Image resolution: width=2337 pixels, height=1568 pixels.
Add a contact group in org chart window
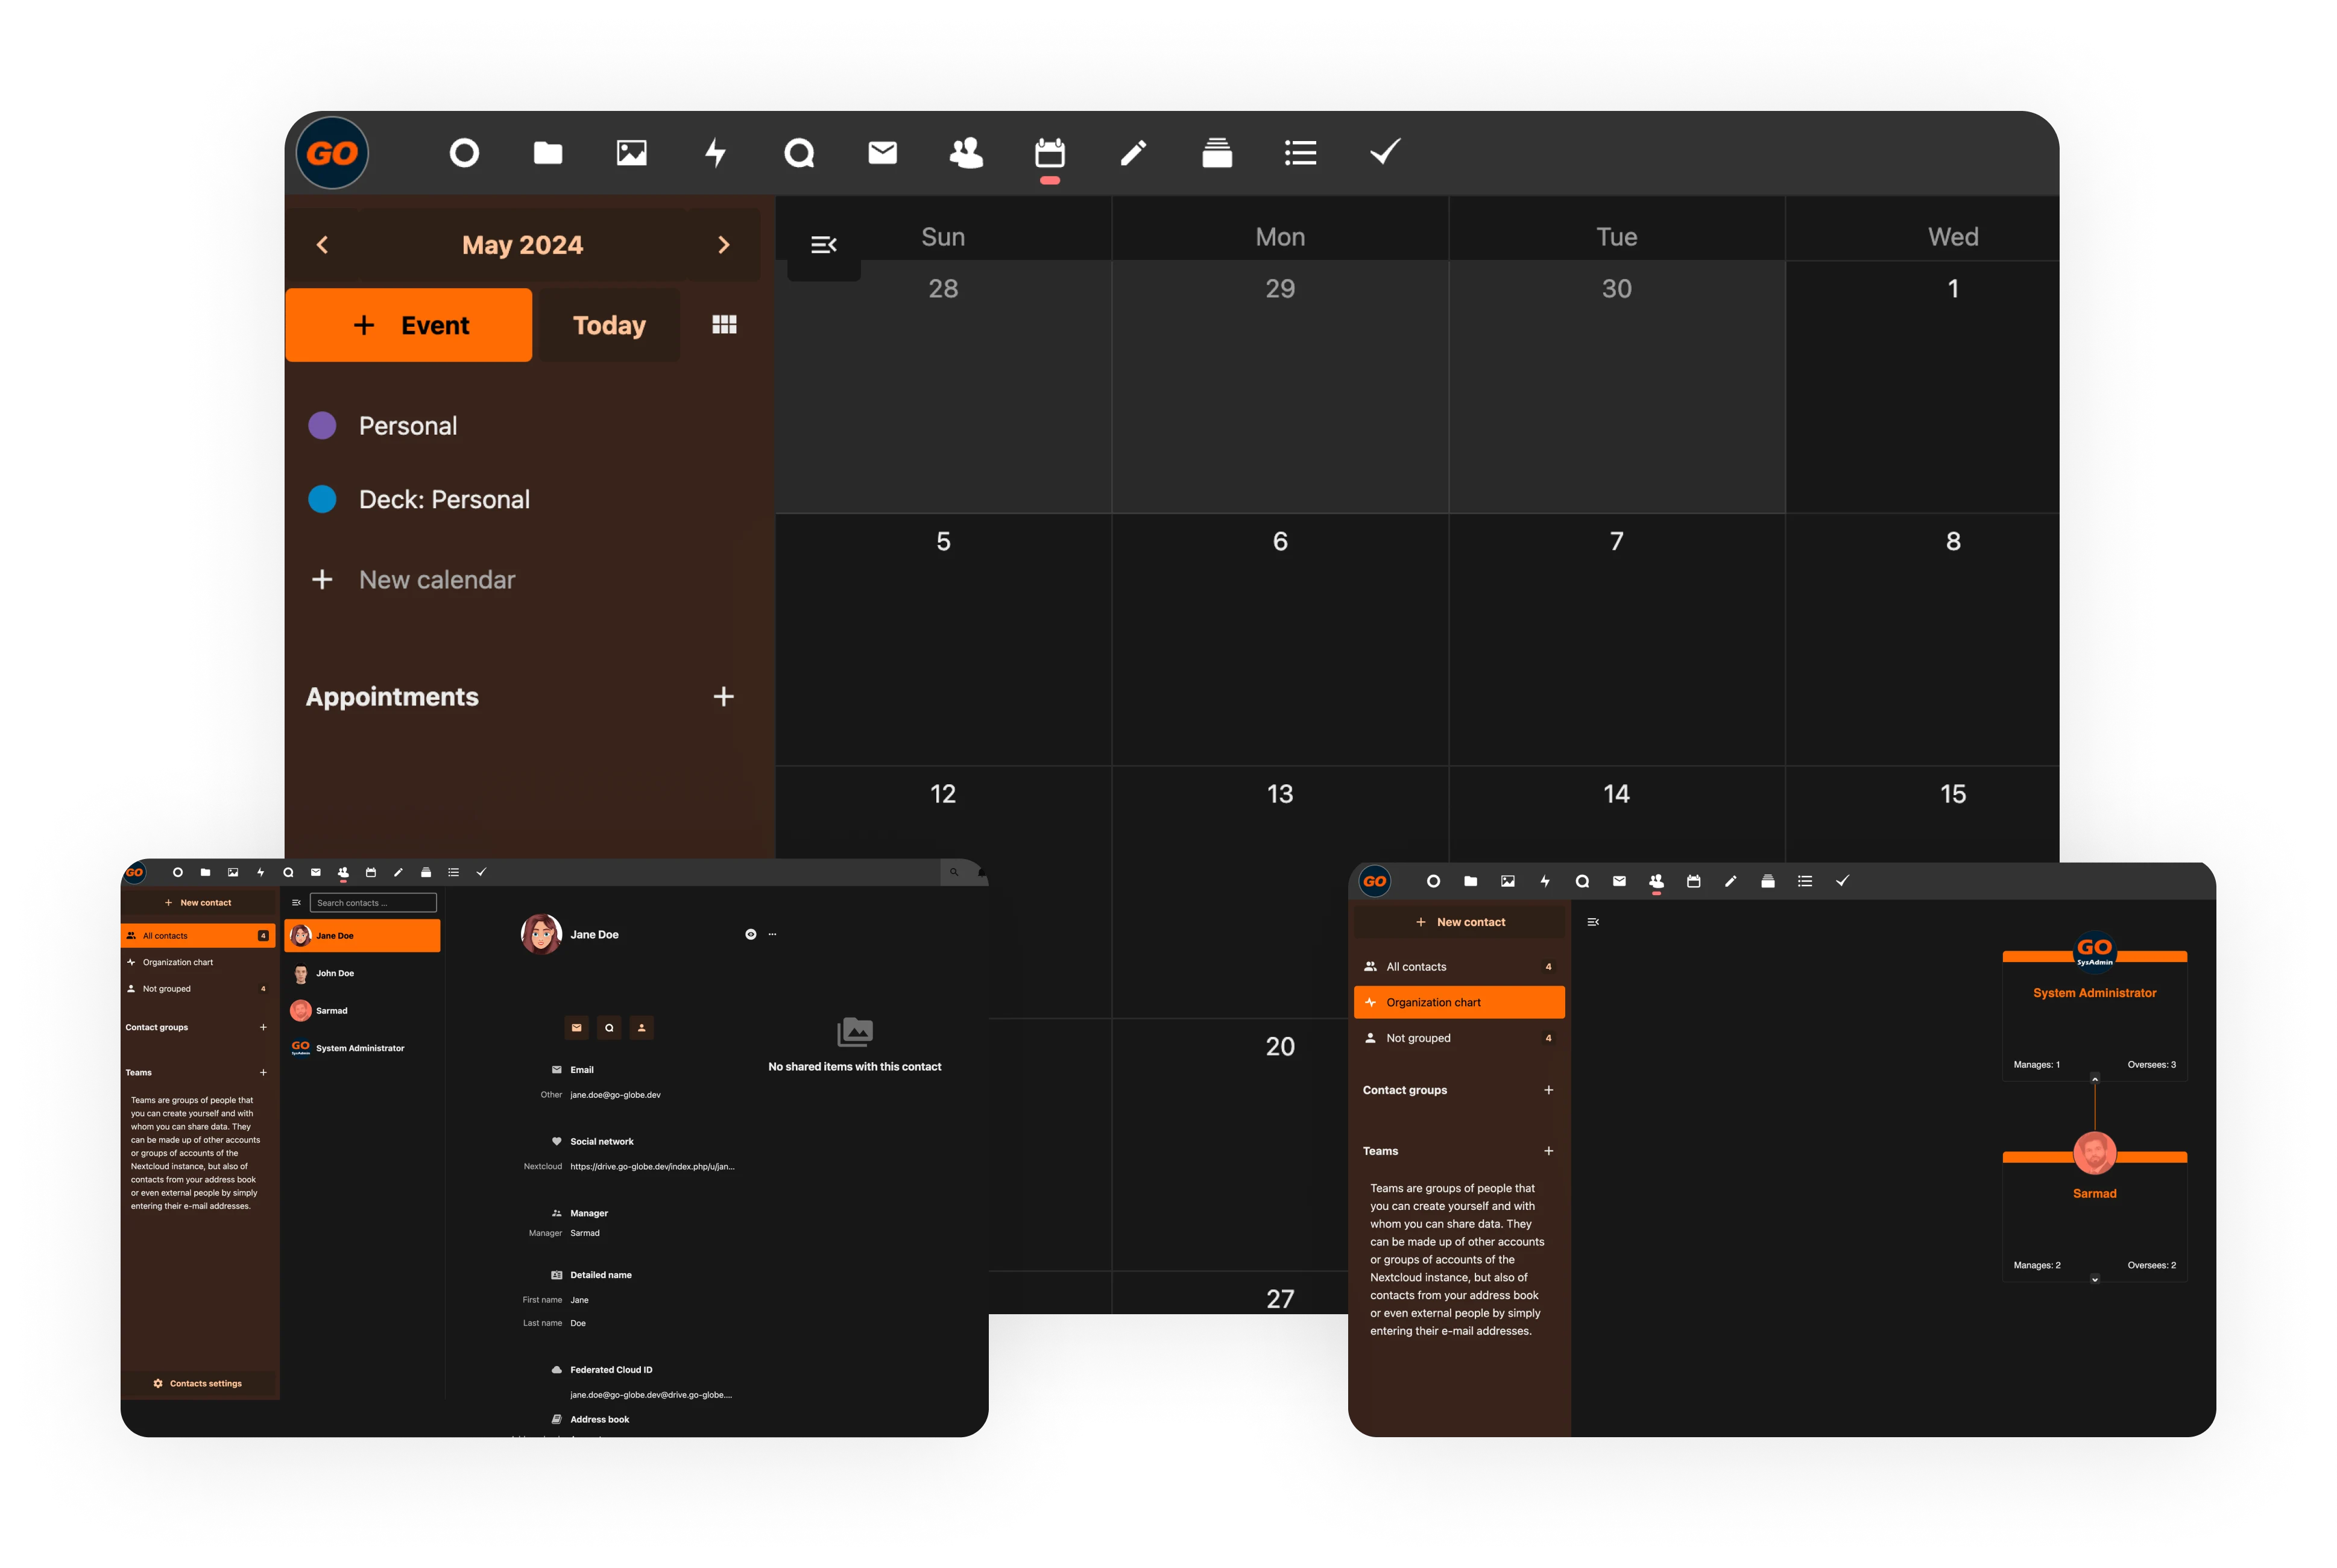tap(1548, 1090)
